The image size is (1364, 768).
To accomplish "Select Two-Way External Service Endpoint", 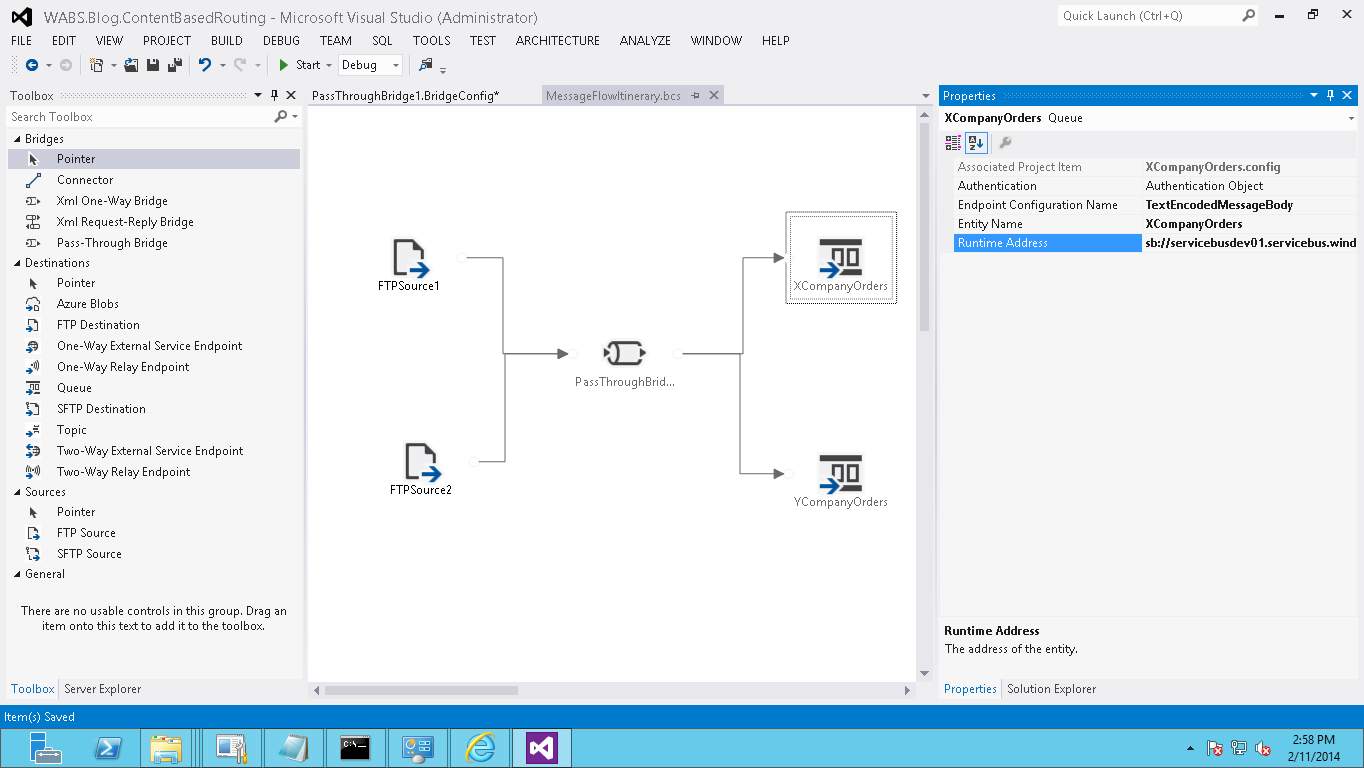I will point(150,451).
